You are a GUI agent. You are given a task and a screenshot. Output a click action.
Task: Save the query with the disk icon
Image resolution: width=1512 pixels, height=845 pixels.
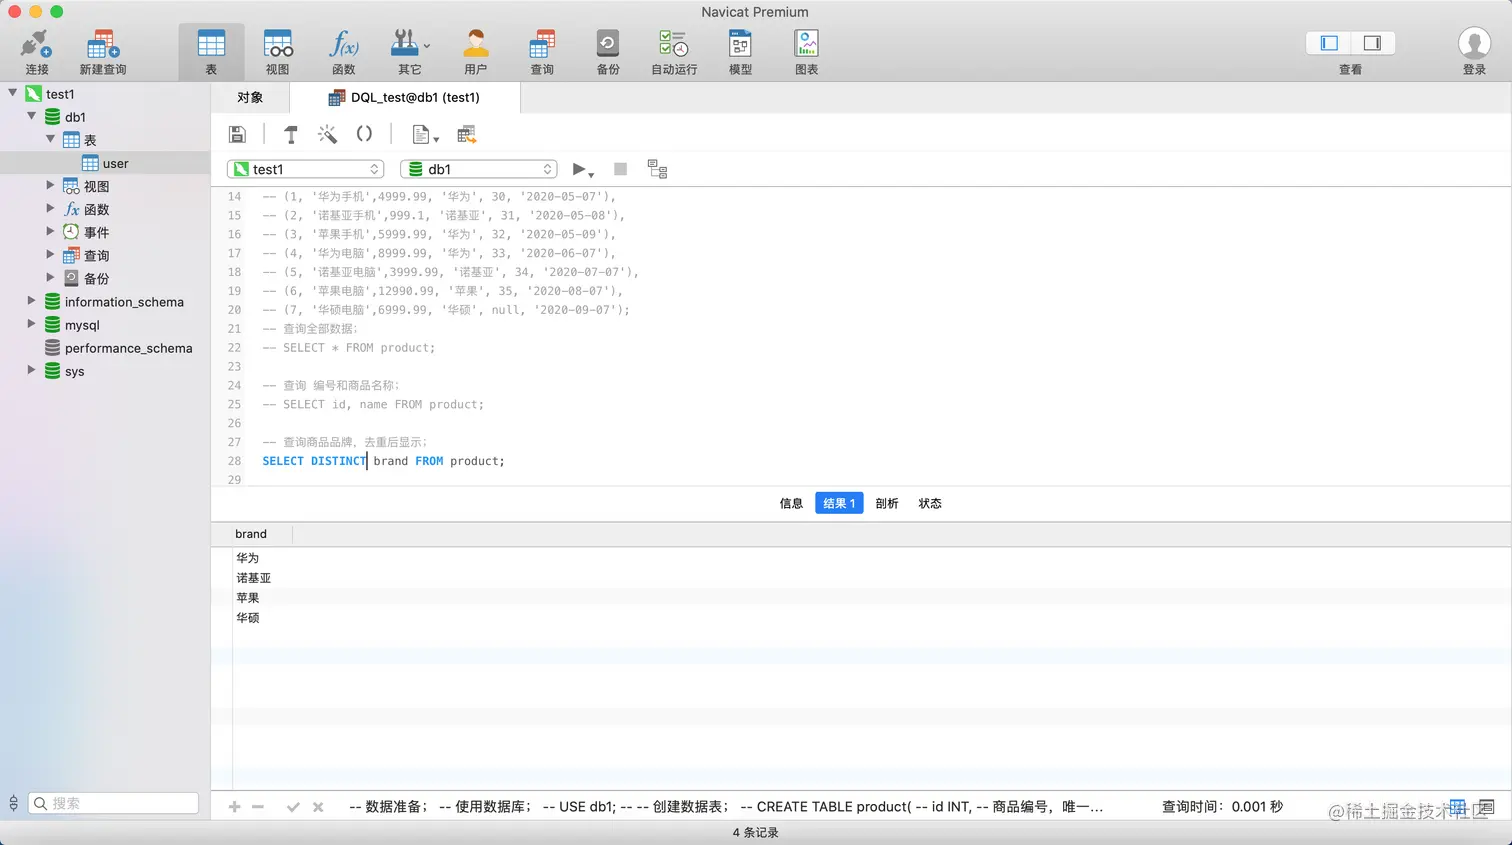(238, 134)
